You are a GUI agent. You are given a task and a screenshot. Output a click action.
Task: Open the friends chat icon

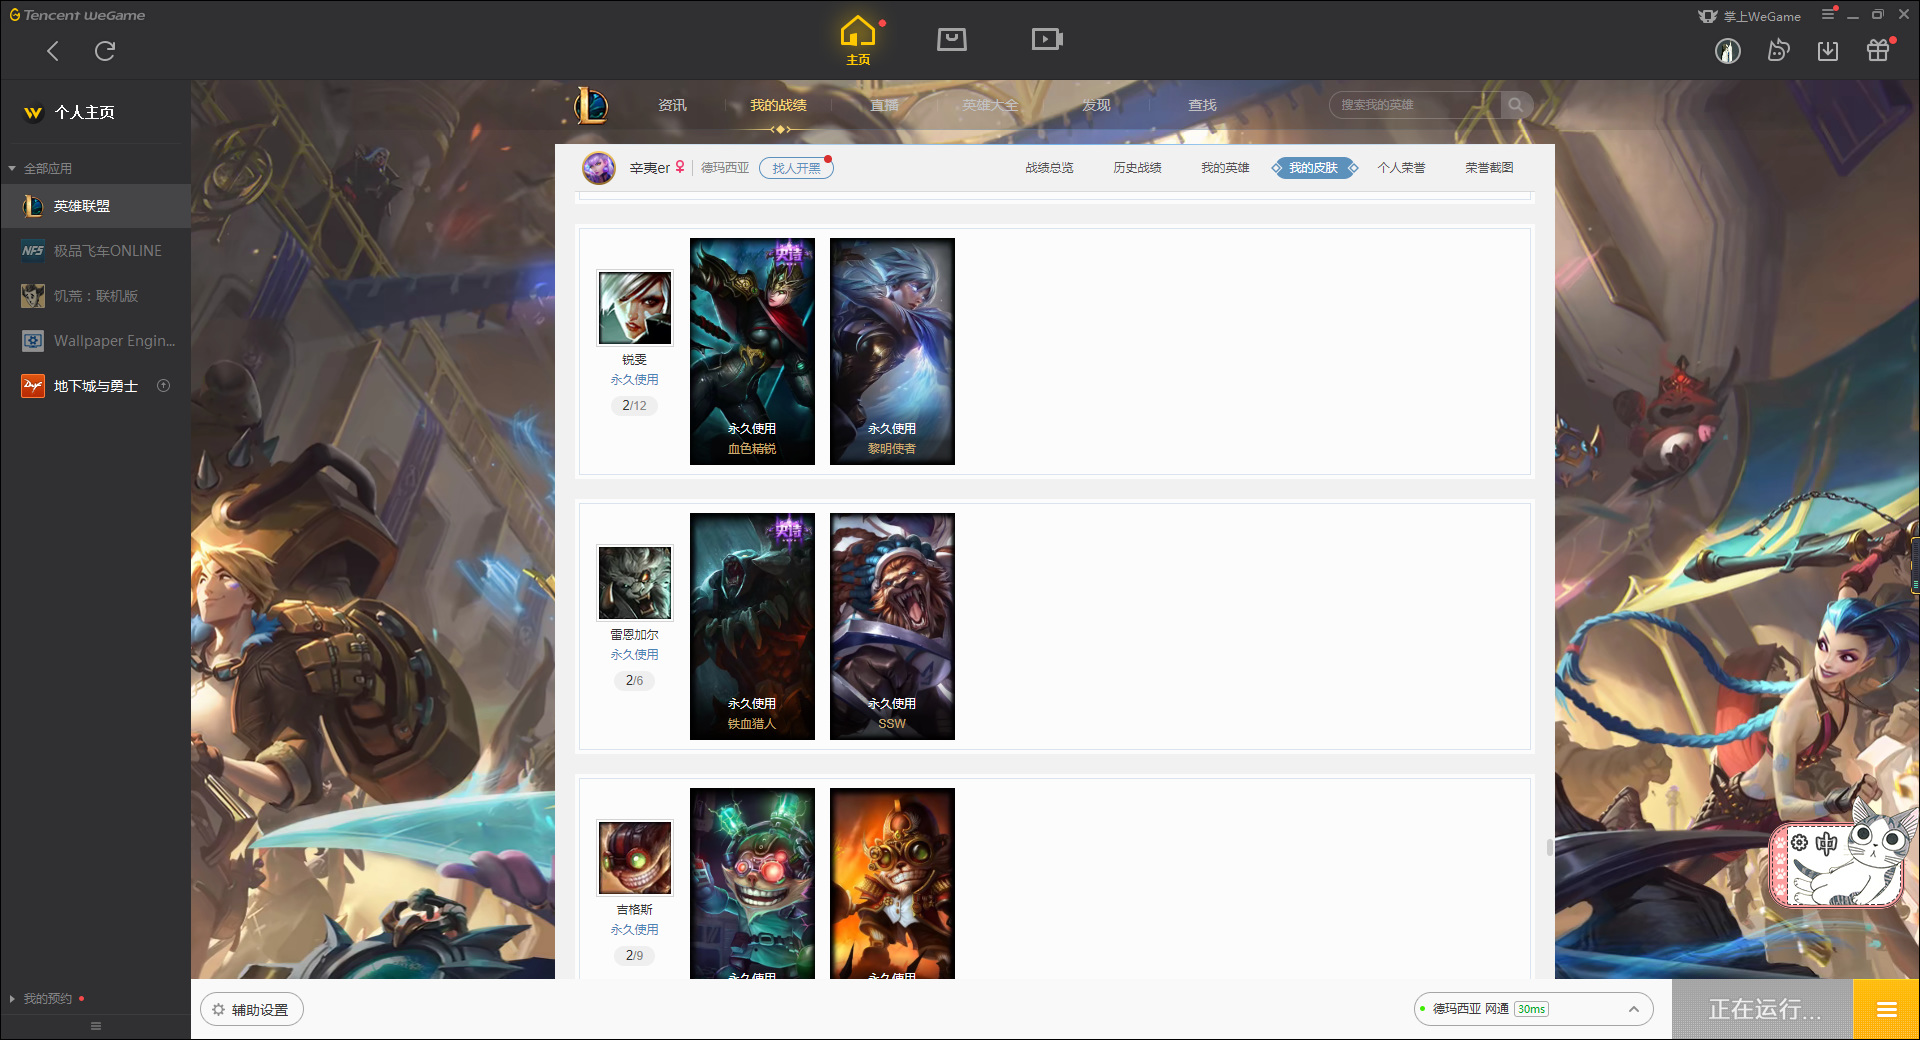[x=1778, y=50]
